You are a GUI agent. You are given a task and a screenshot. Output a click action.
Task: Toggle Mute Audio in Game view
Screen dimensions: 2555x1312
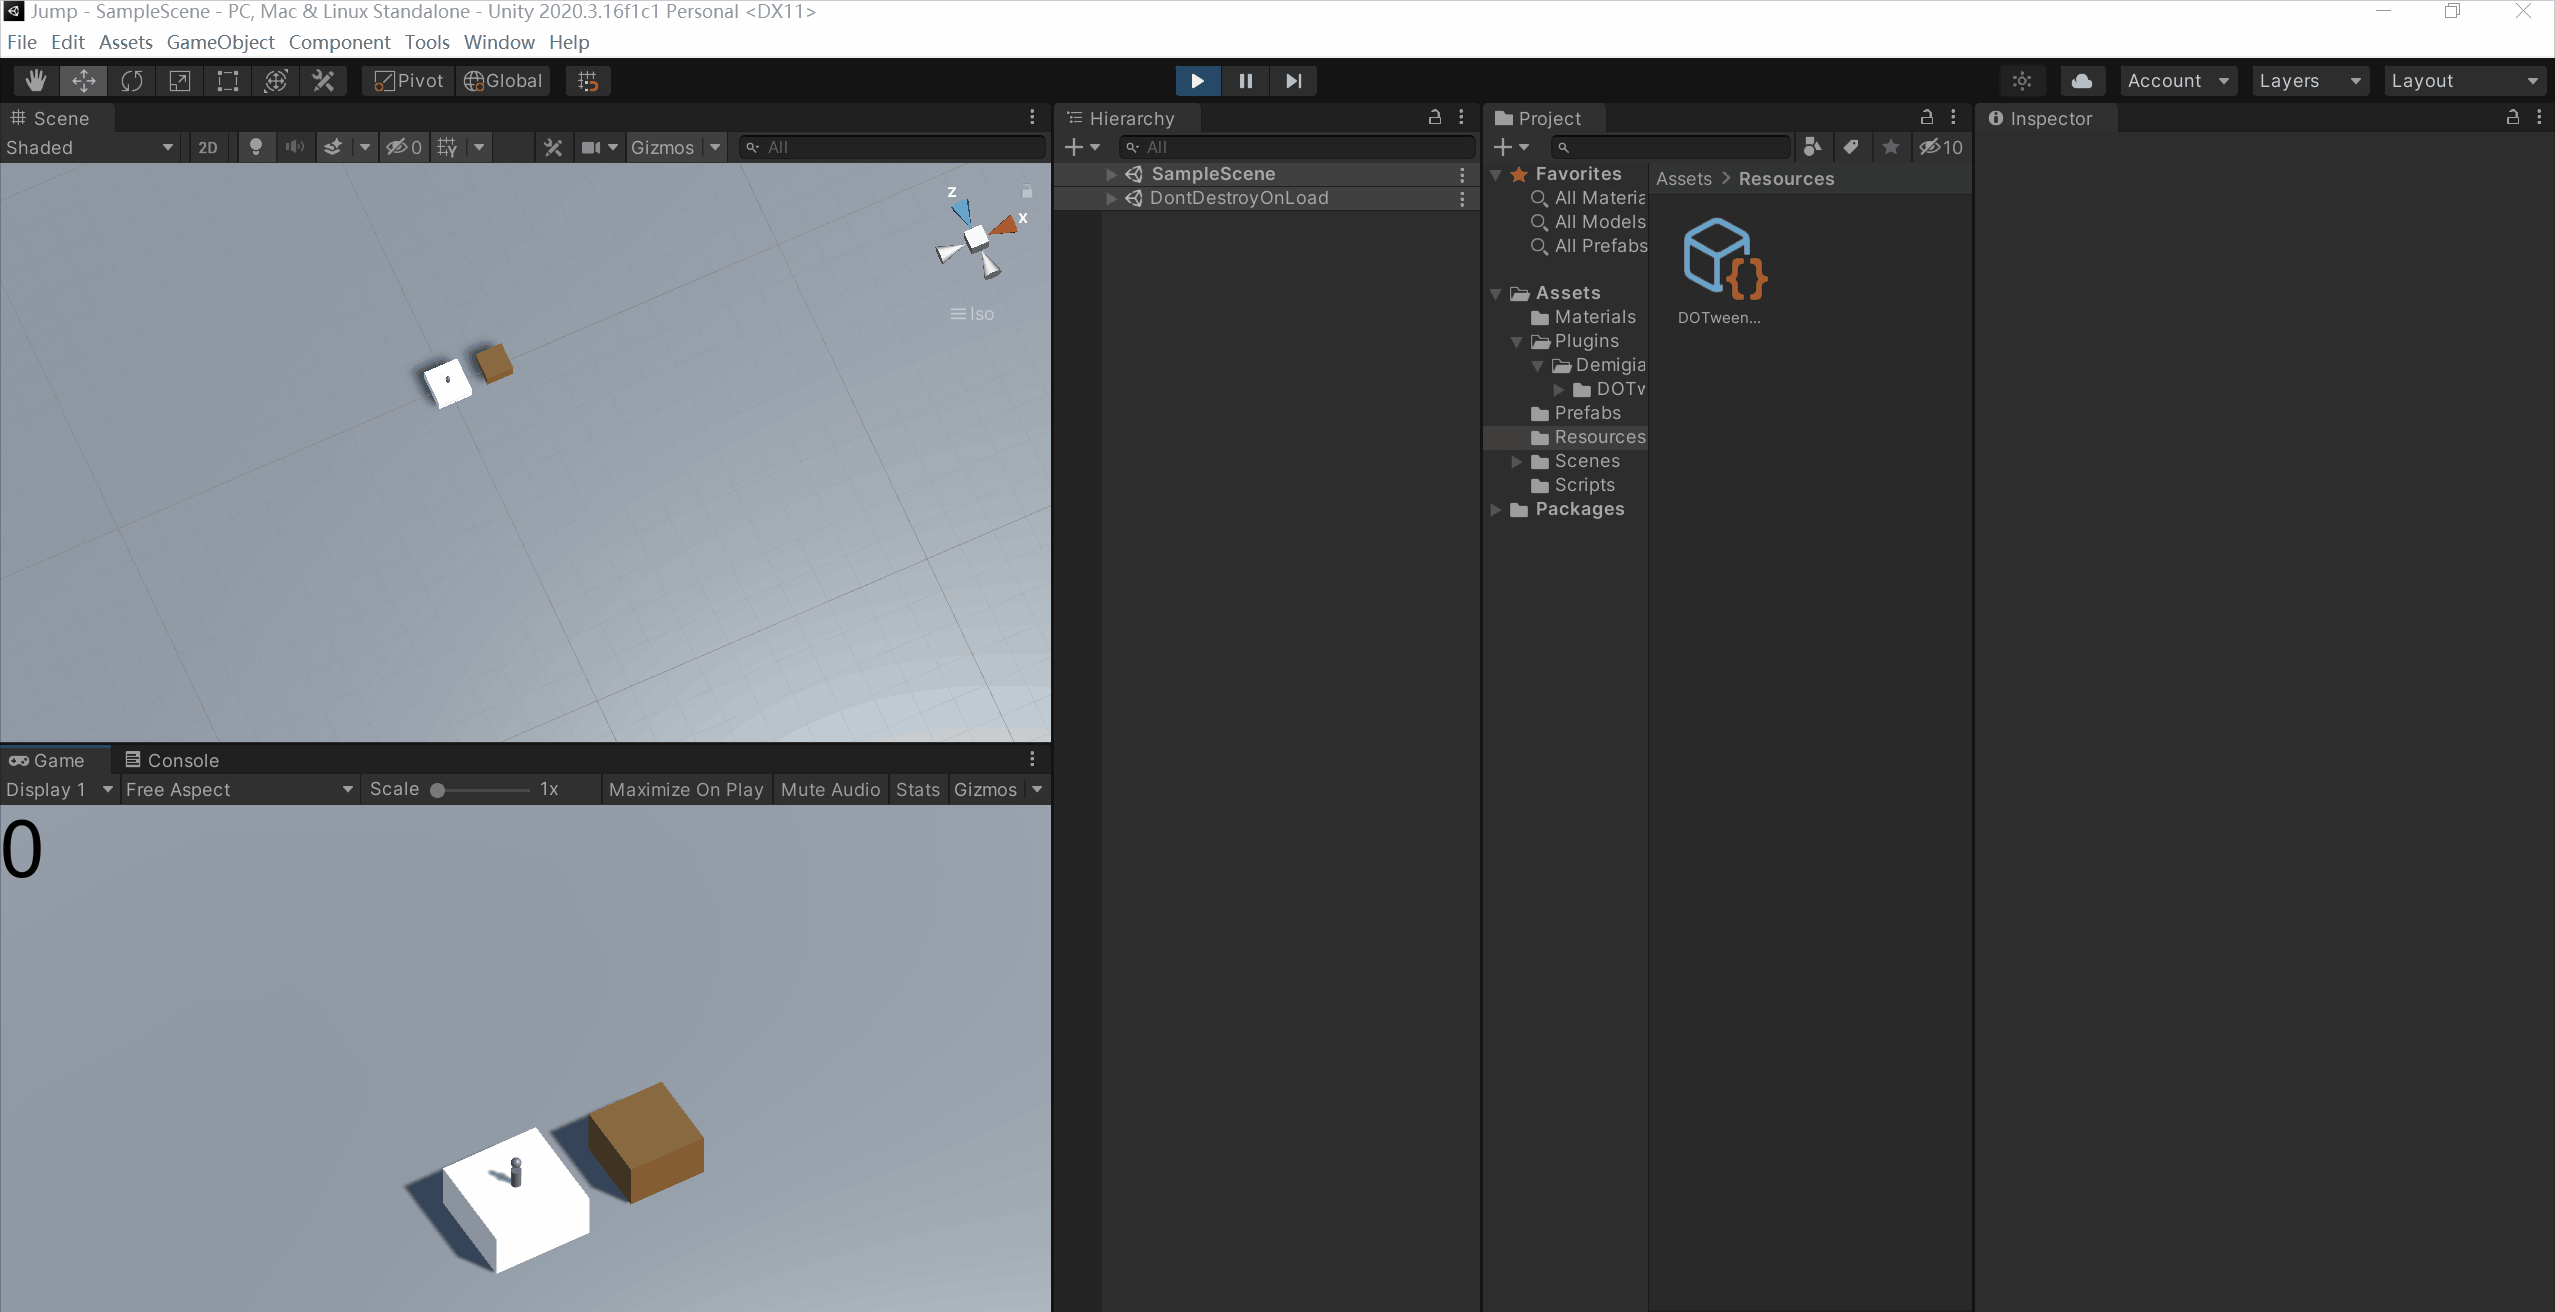point(830,790)
